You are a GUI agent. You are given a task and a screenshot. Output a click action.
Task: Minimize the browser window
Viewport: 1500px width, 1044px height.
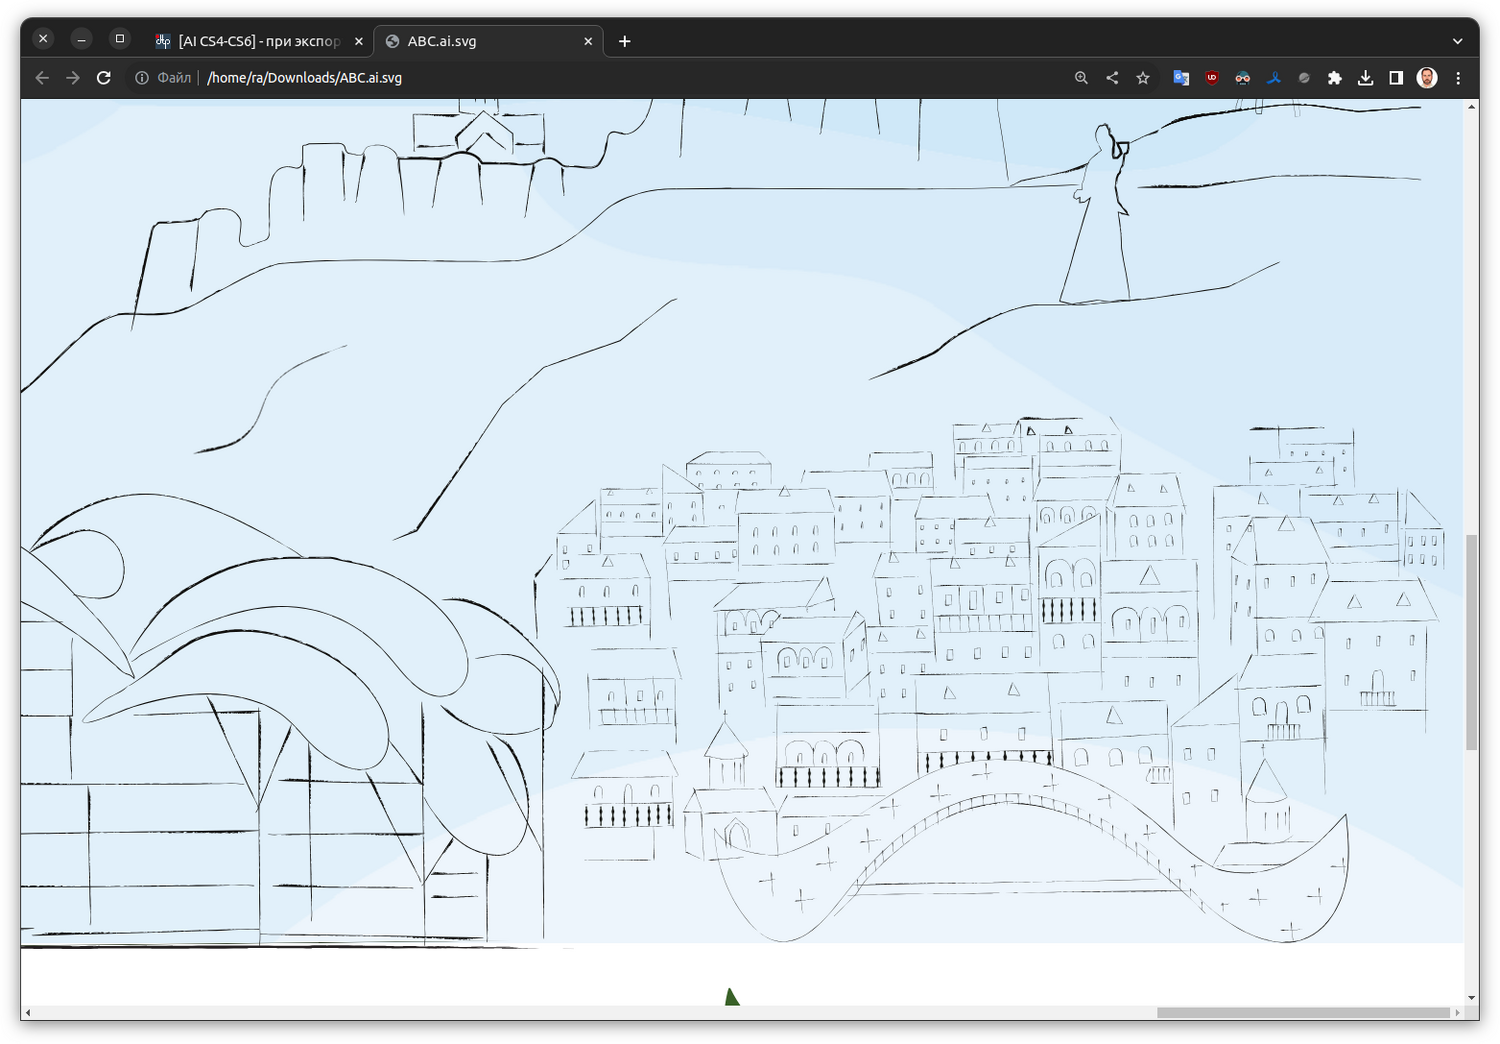[82, 39]
